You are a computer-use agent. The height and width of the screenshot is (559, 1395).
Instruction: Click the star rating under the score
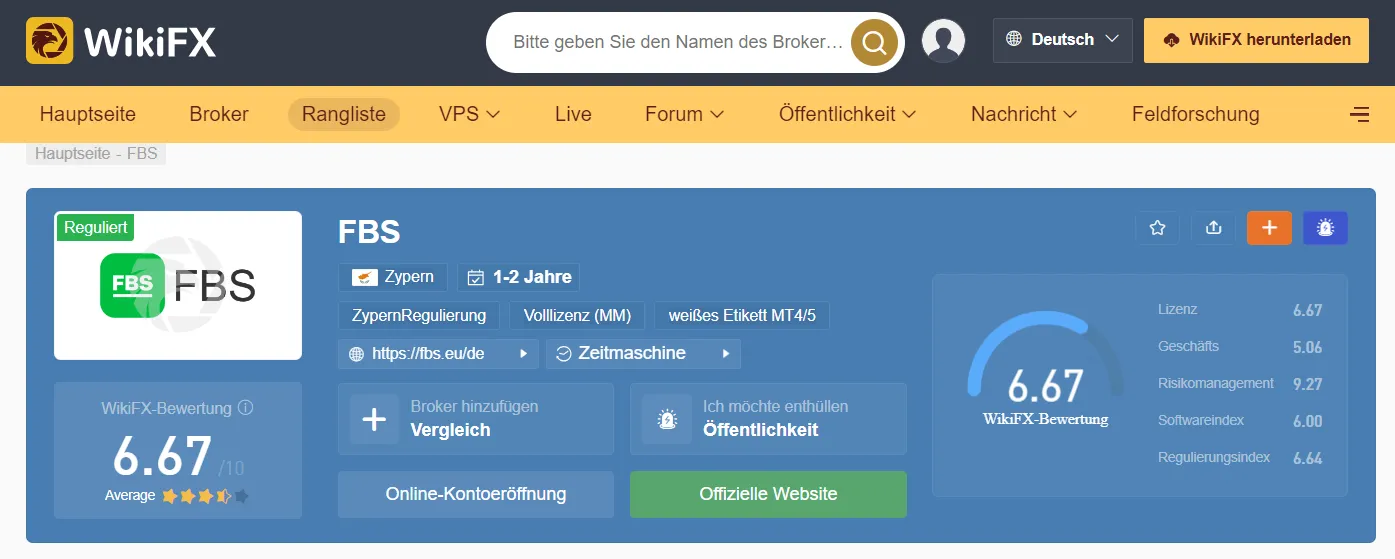[x=205, y=496]
